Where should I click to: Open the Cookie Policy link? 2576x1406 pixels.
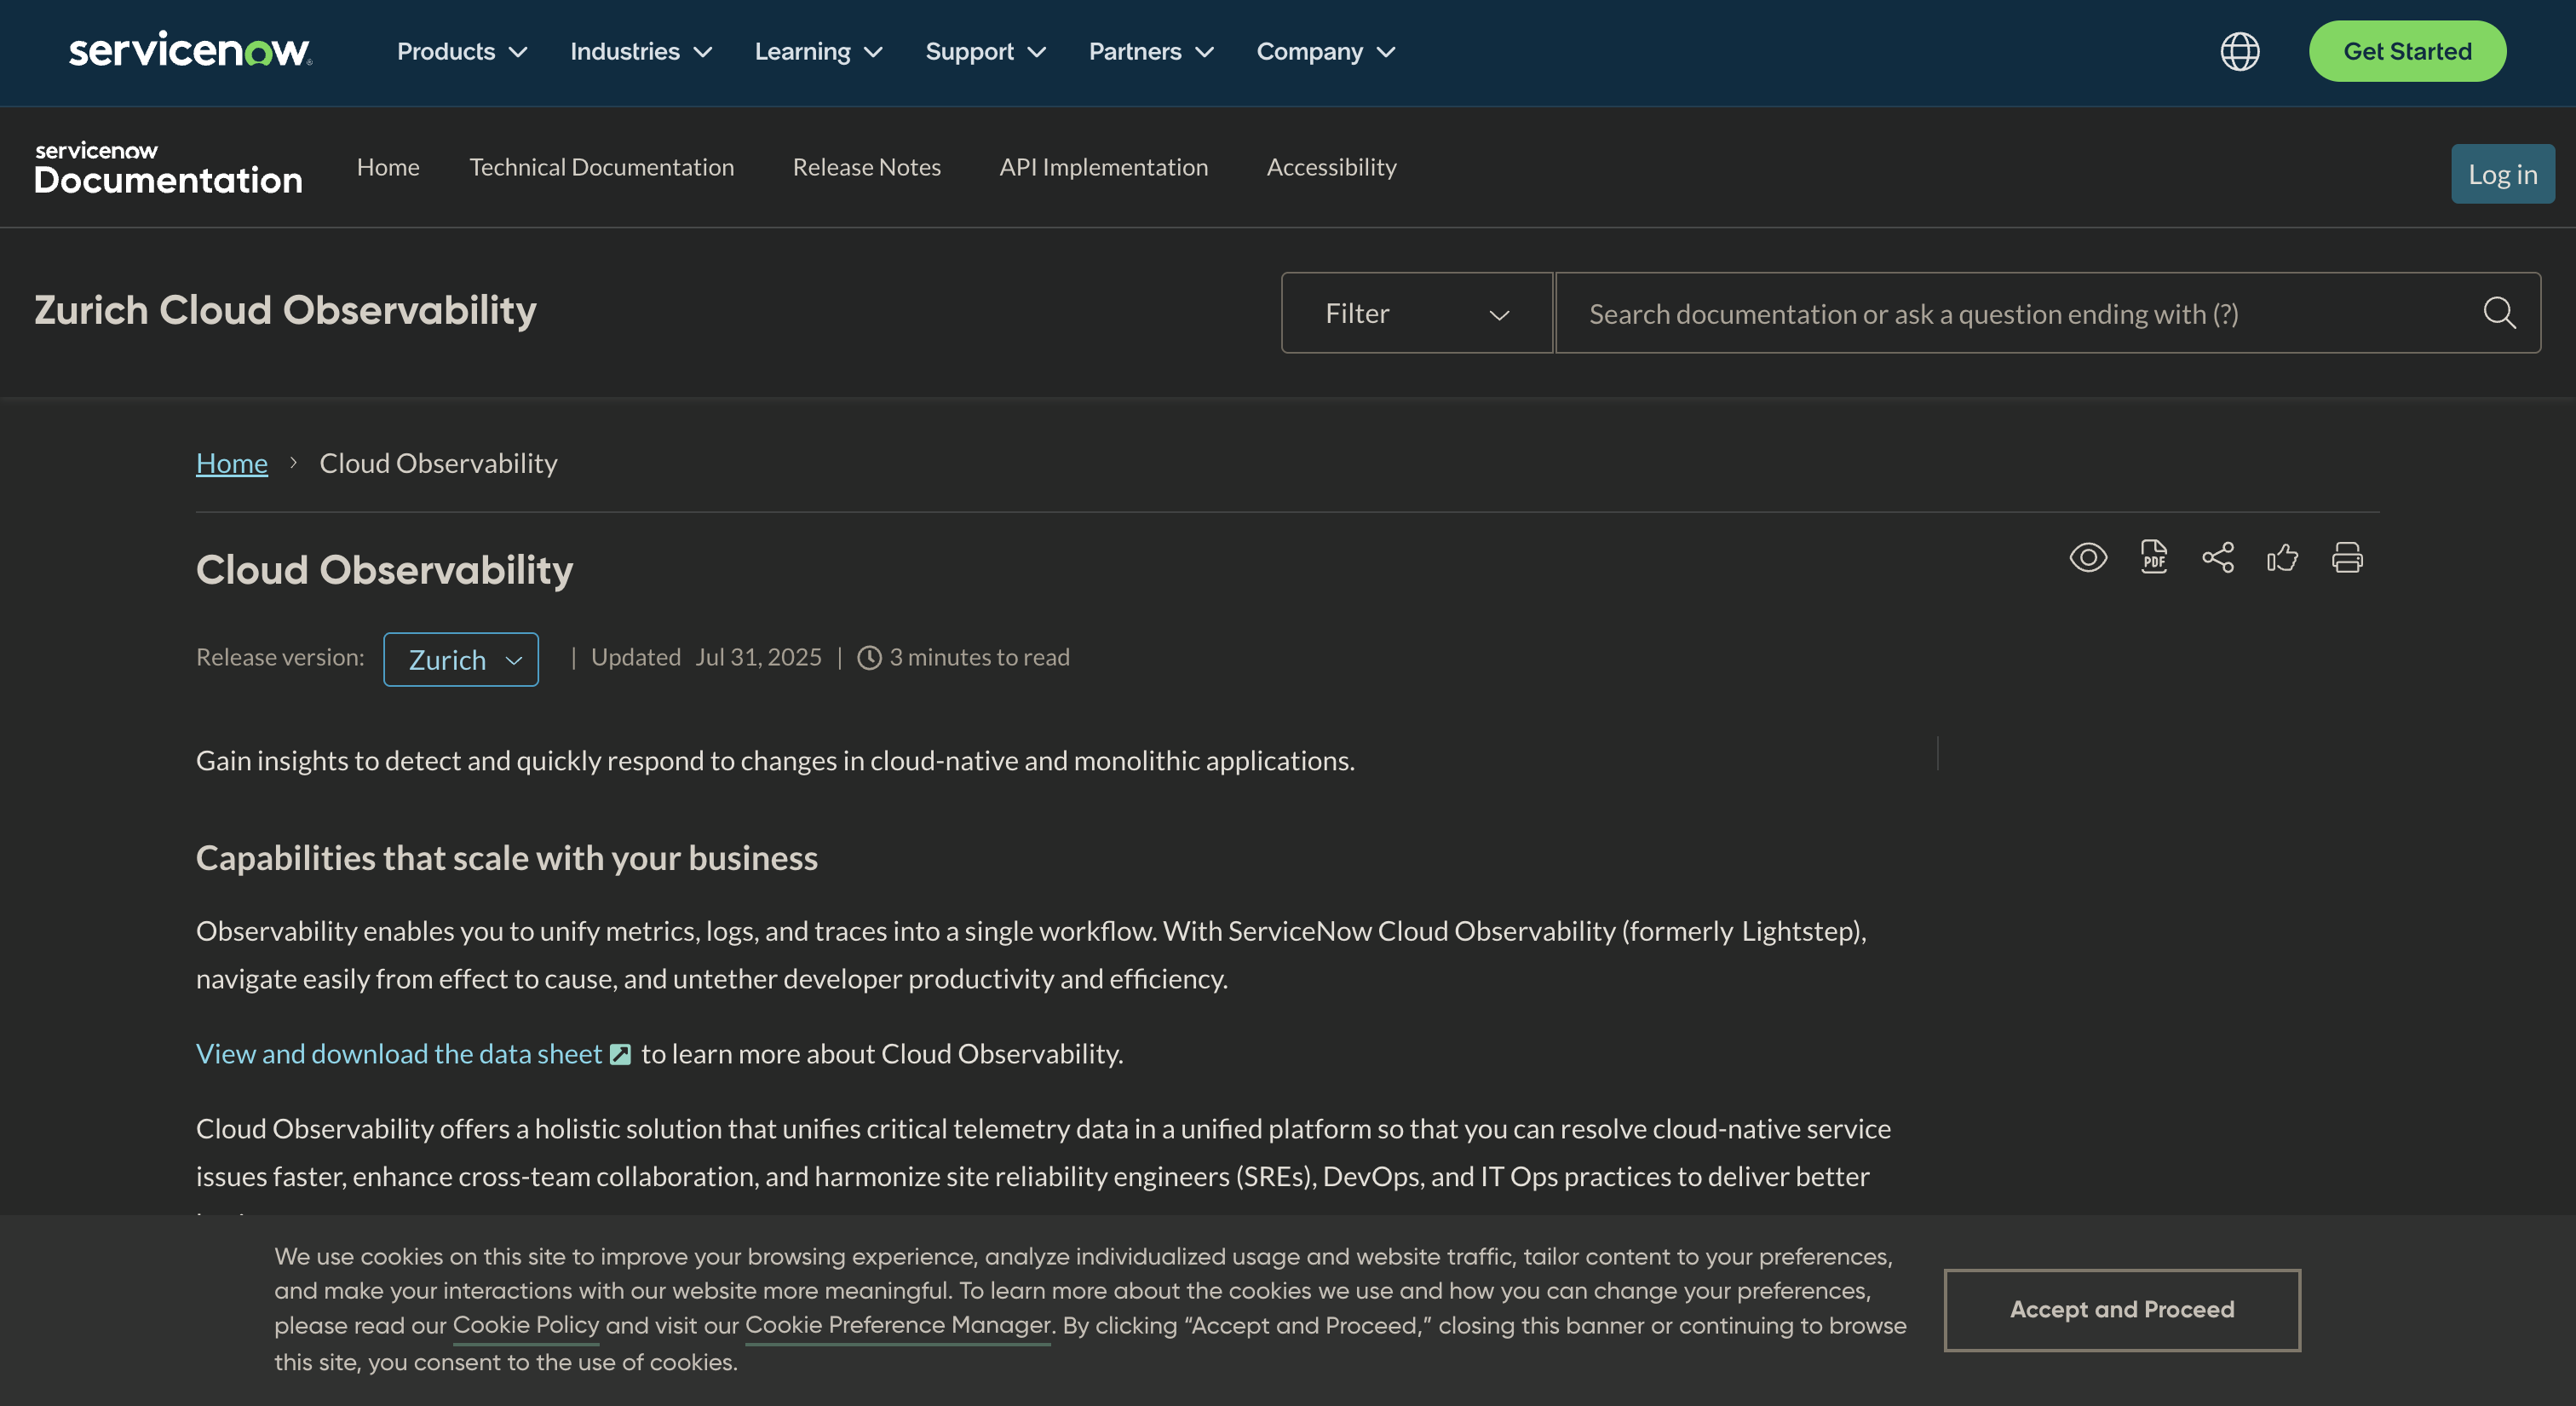[525, 1325]
